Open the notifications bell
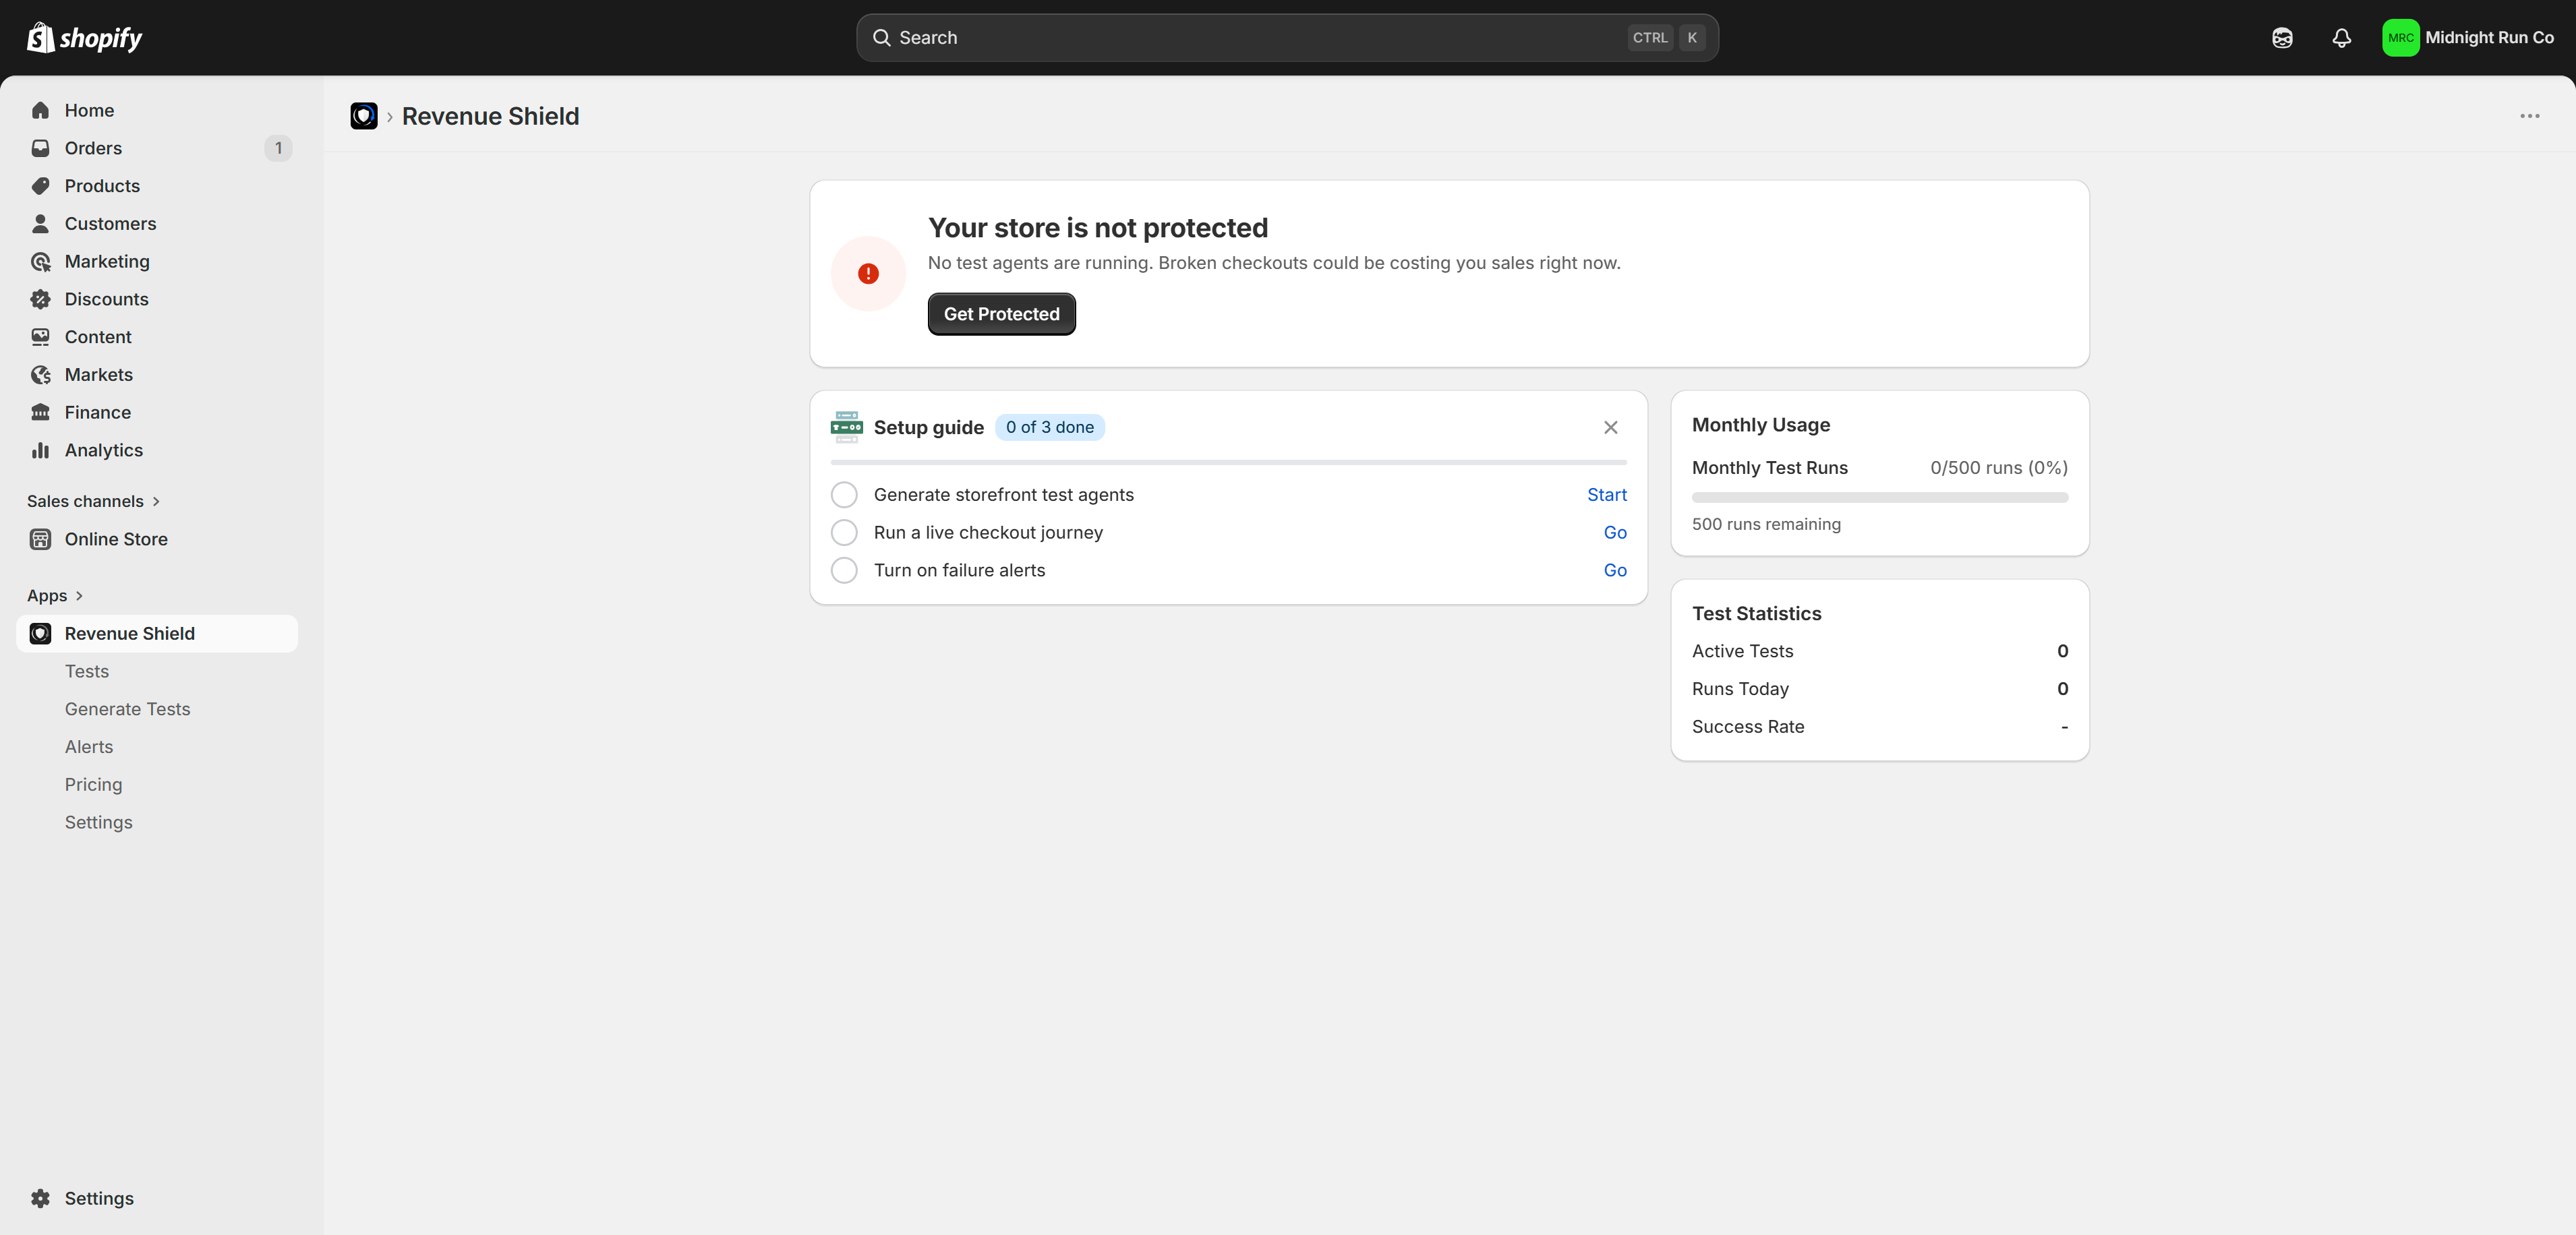This screenshot has width=2576, height=1235. click(2342, 38)
